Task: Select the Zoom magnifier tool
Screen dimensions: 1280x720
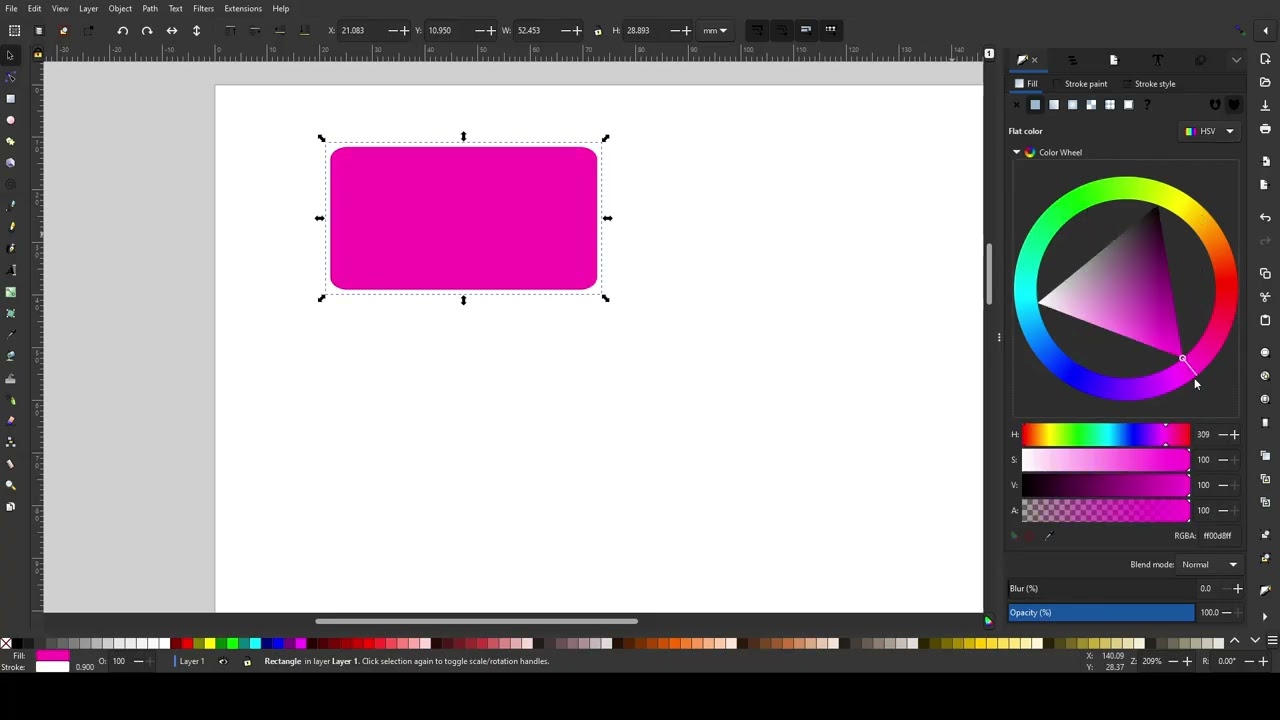Action: [10, 485]
